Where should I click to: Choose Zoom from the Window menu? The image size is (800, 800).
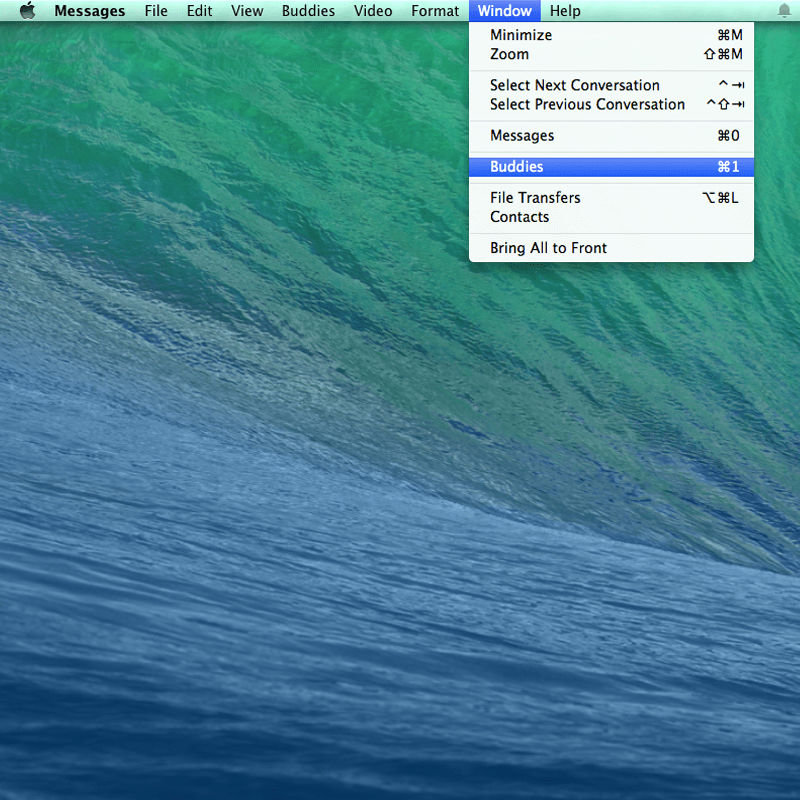point(611,54)
